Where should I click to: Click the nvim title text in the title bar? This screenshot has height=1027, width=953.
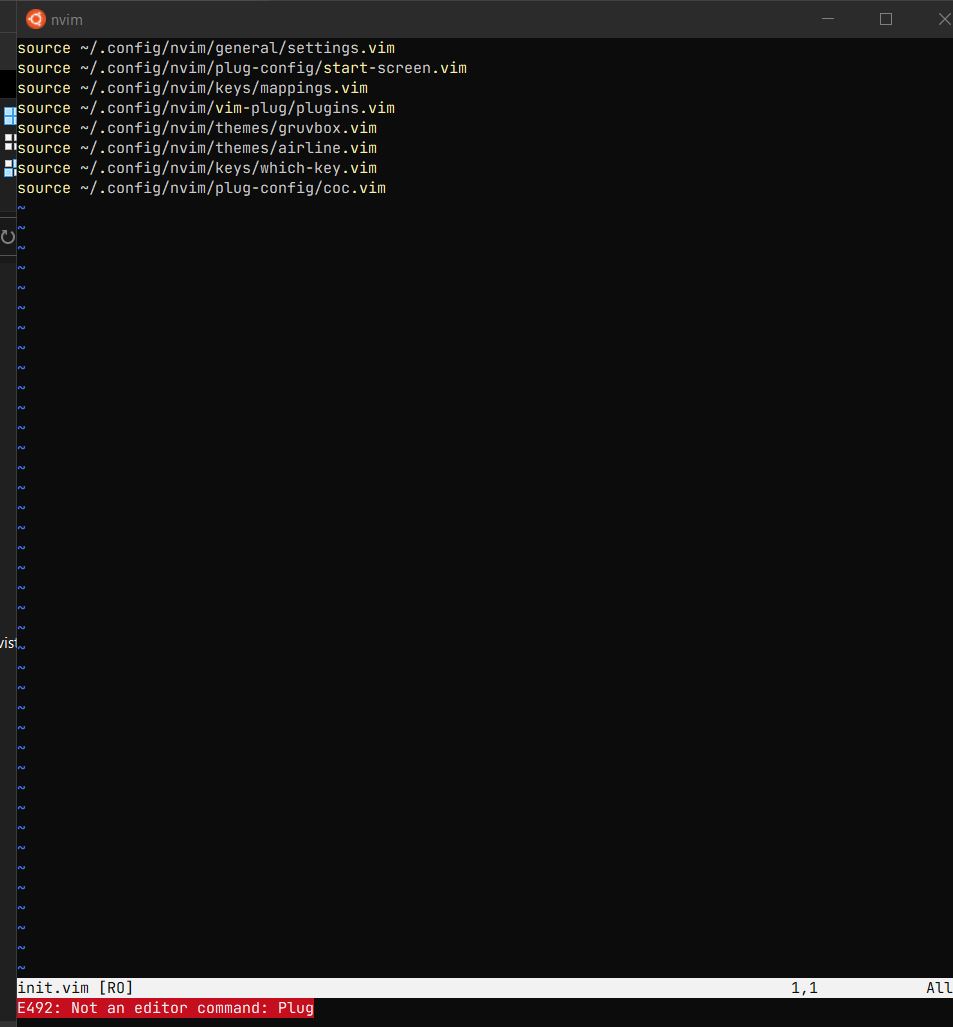66,18
